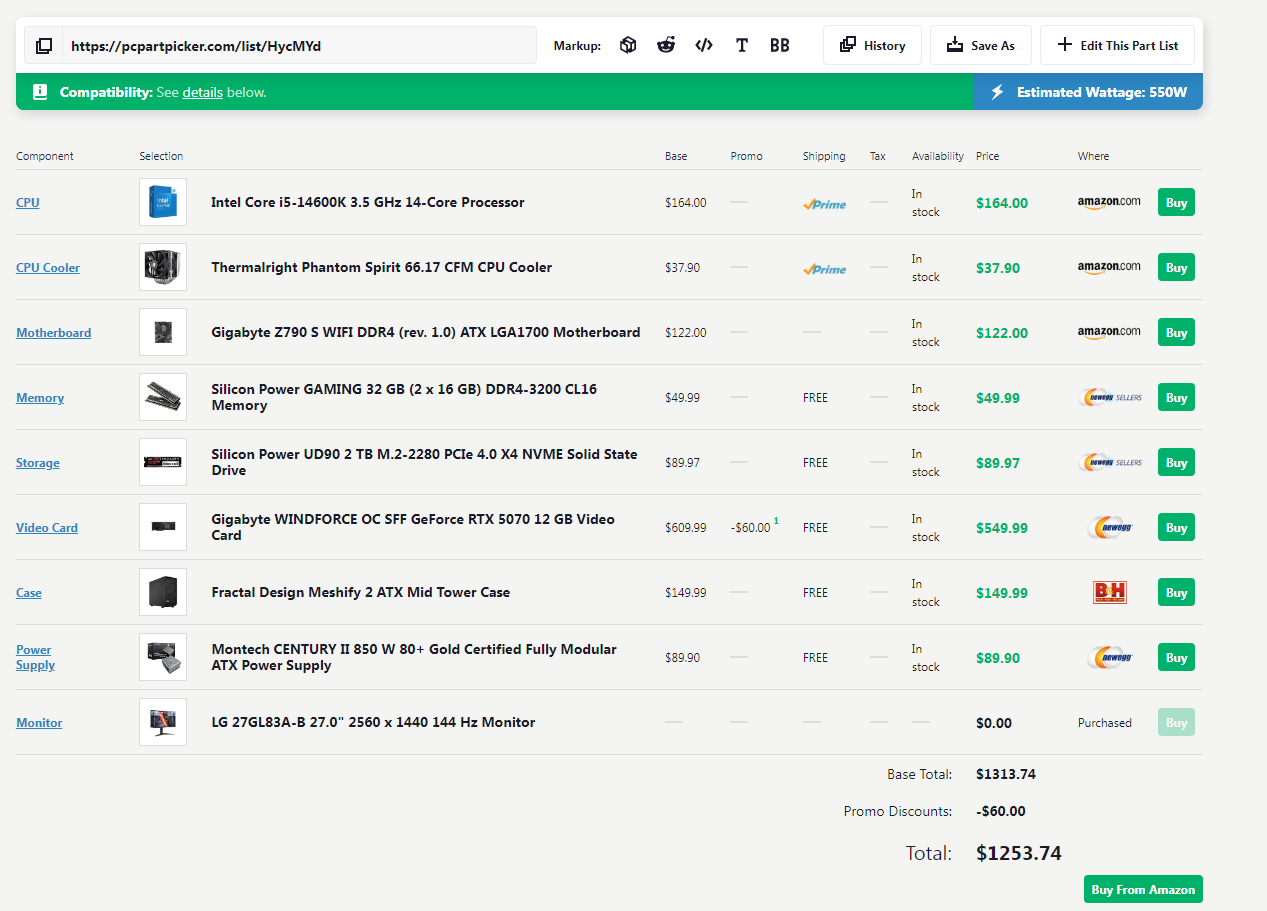Open the Monitor component link
This screenshot has height=911, width=1267.
coord(39,722)
